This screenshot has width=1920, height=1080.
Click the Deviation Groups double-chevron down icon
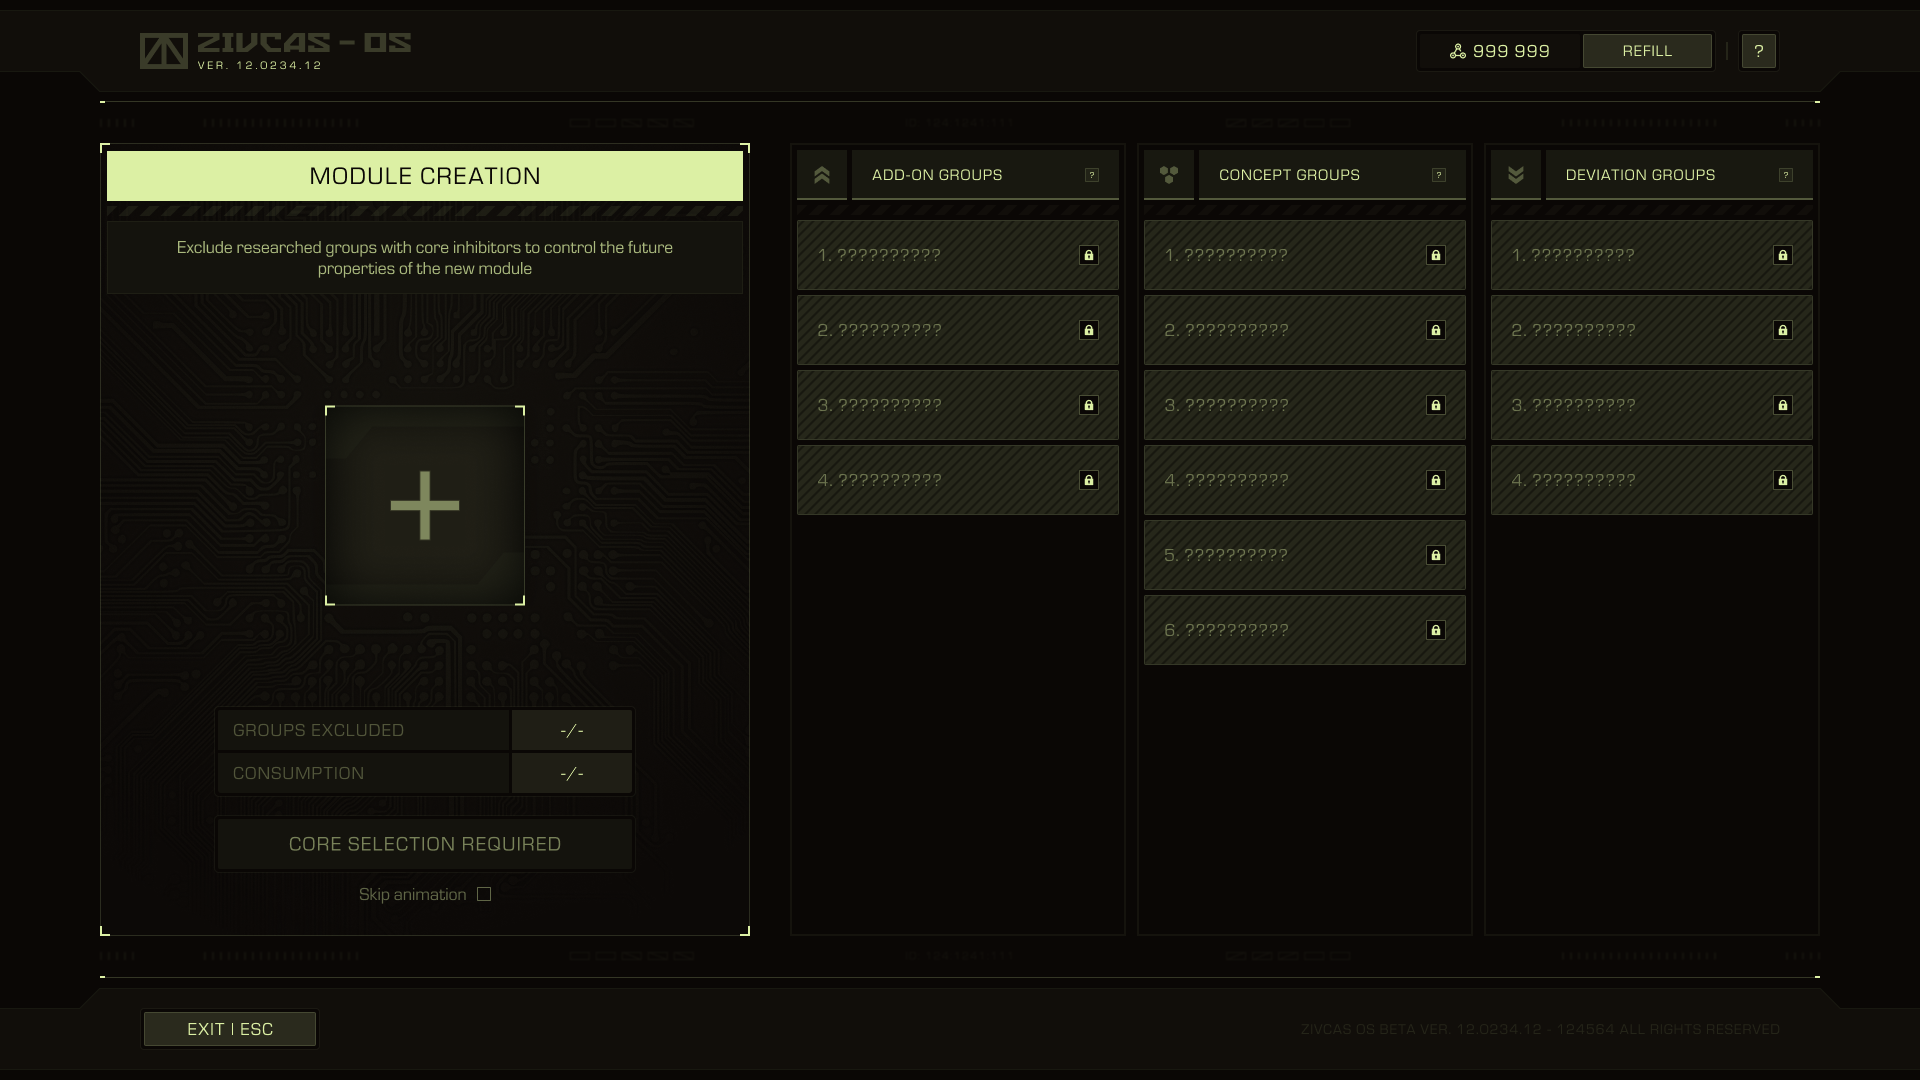[1515, 175]
